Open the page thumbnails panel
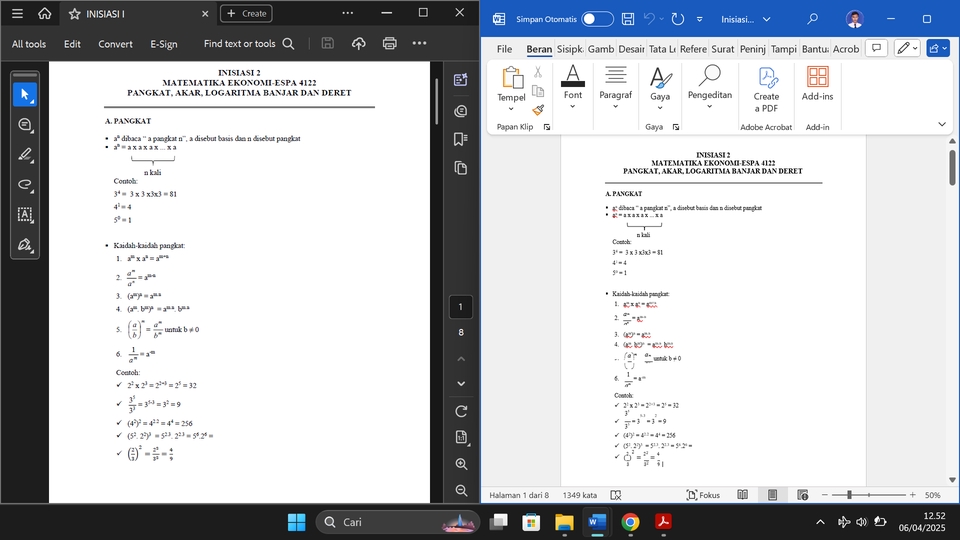The height and width of the screenshot is (540, 960). 461,168
